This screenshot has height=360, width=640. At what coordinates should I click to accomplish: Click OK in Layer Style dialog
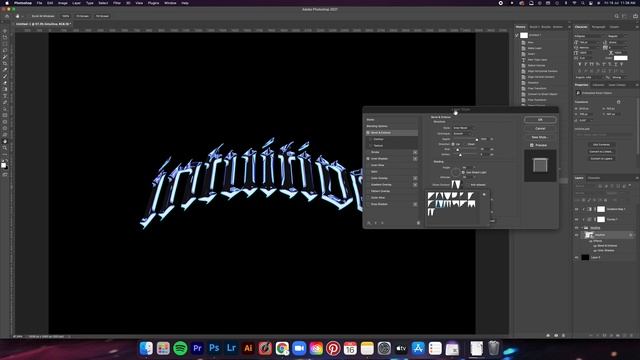coord(540,120)
